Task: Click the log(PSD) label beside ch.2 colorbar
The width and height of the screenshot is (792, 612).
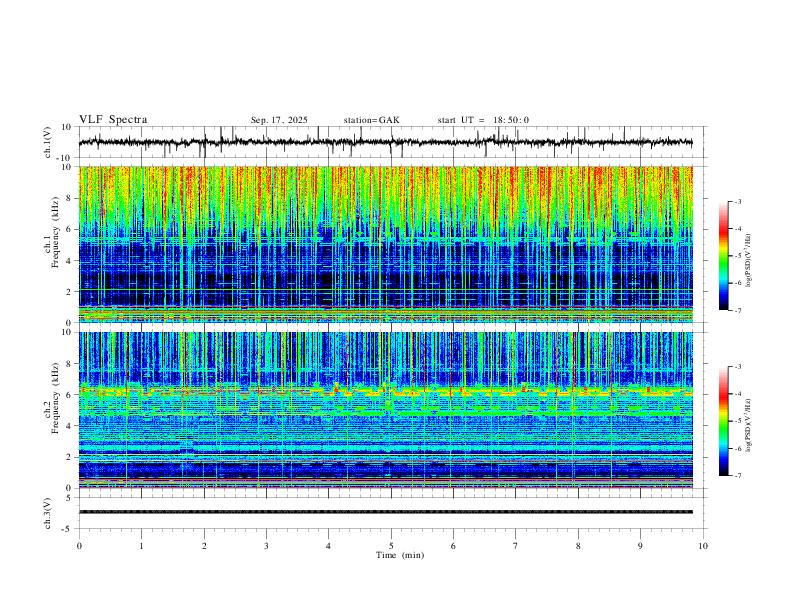Action: click(x=748, y=425)
